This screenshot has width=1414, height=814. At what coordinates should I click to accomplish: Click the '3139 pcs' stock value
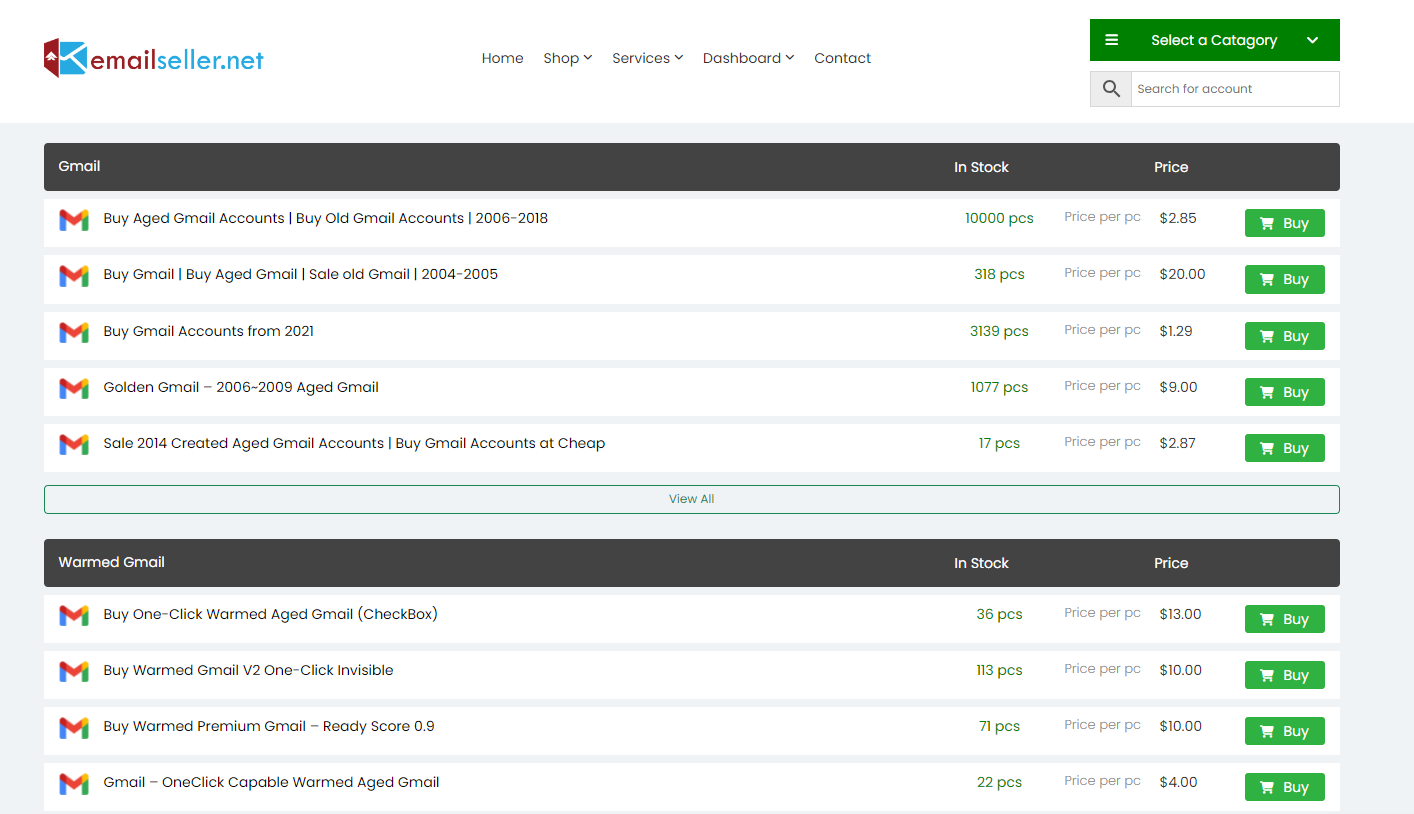(x=999, y=331)
